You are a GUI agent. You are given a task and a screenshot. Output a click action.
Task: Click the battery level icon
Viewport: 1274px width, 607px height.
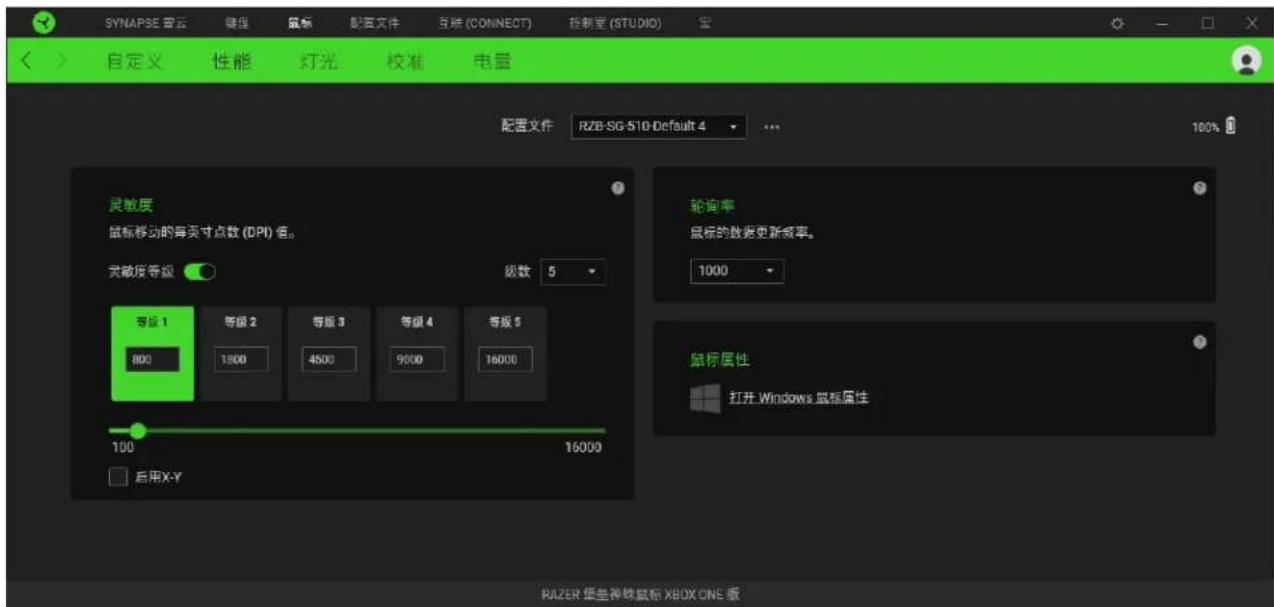[x=1231, y=127]
